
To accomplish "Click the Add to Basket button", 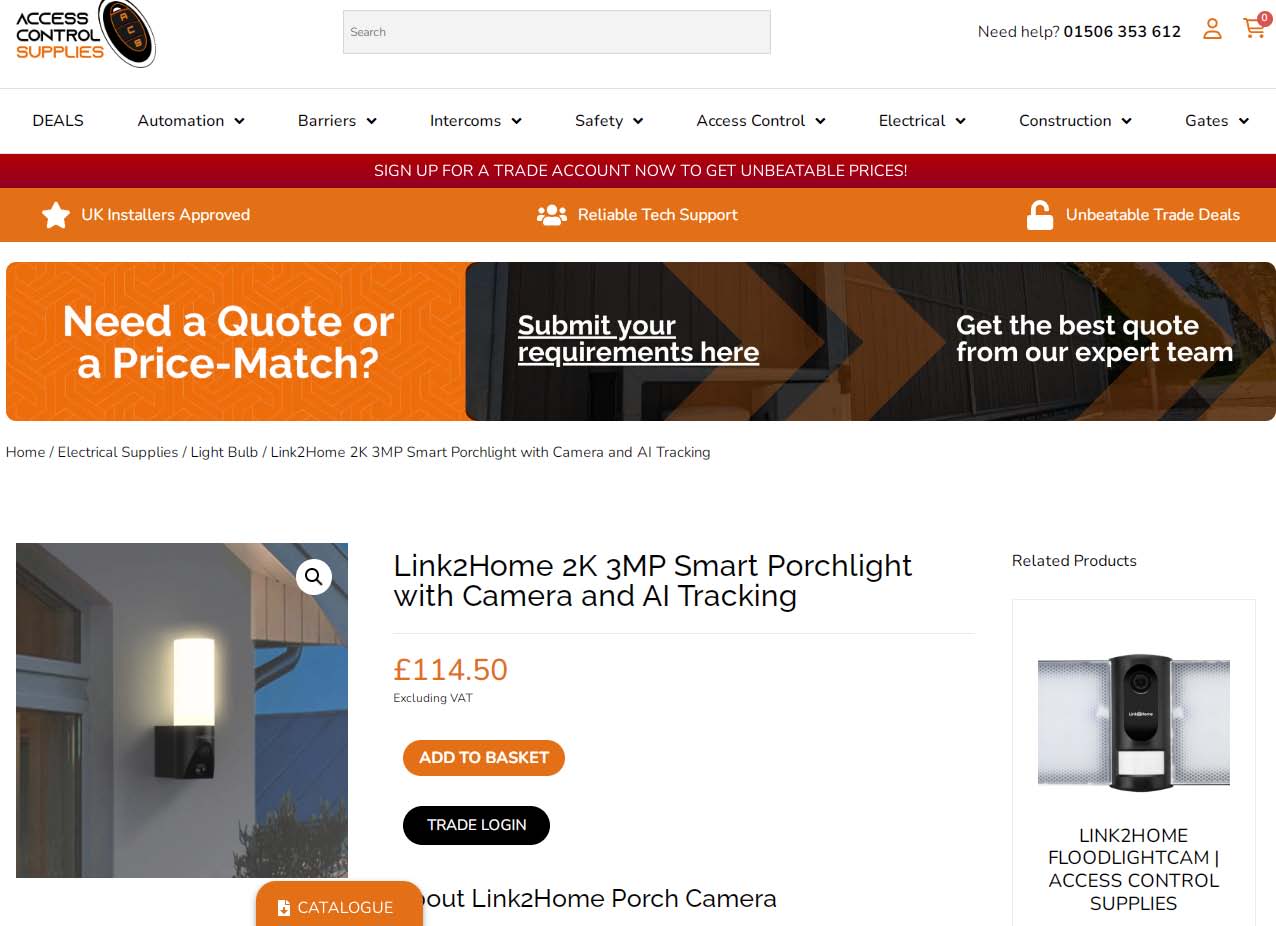I will [x=484, y=758].
